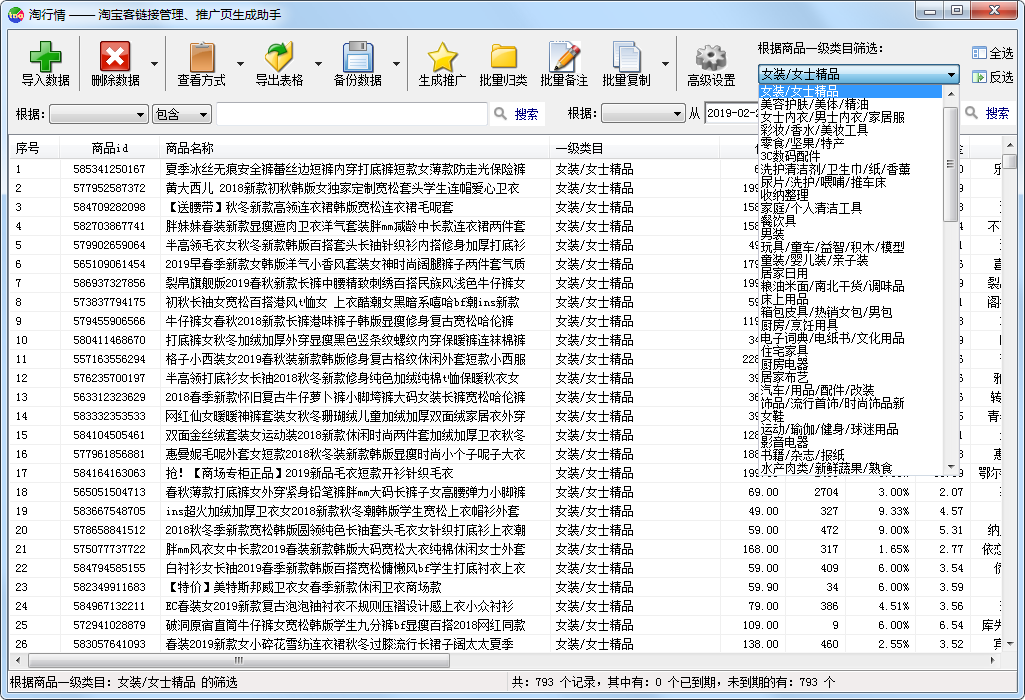Click the 导出表格 export table icon
Viewport: 1025px width, 700px height.
tap(279, 64)
